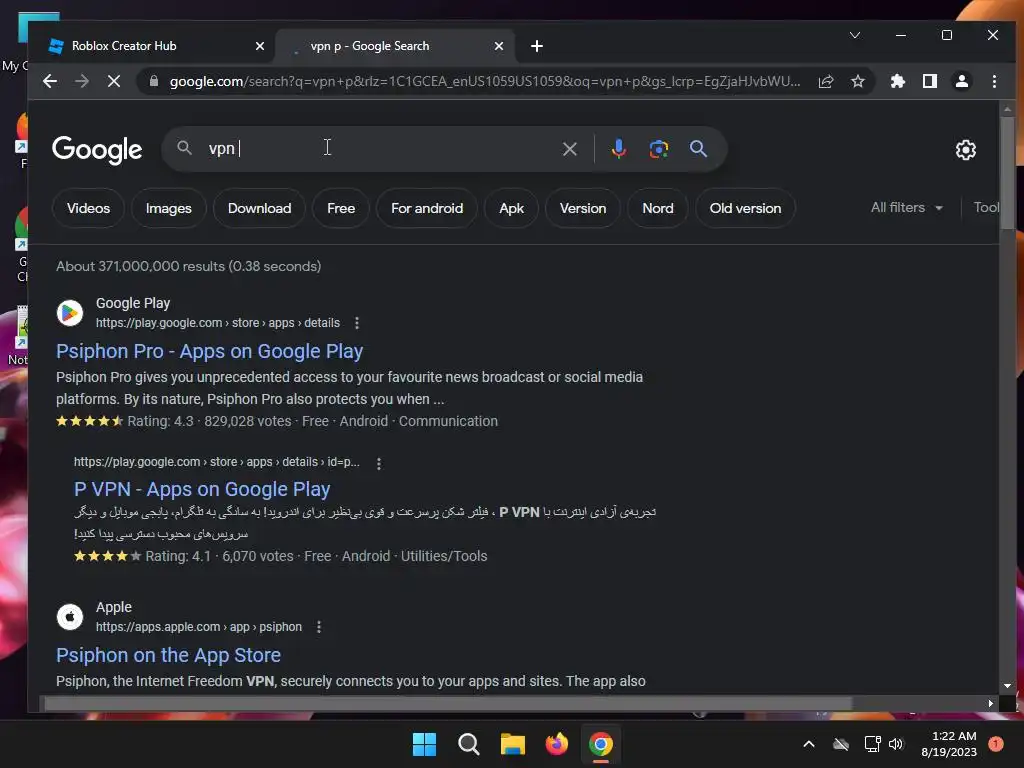Open more options for P VPN result
This screenshot has height=768, width=1024.
click(379, 463)
